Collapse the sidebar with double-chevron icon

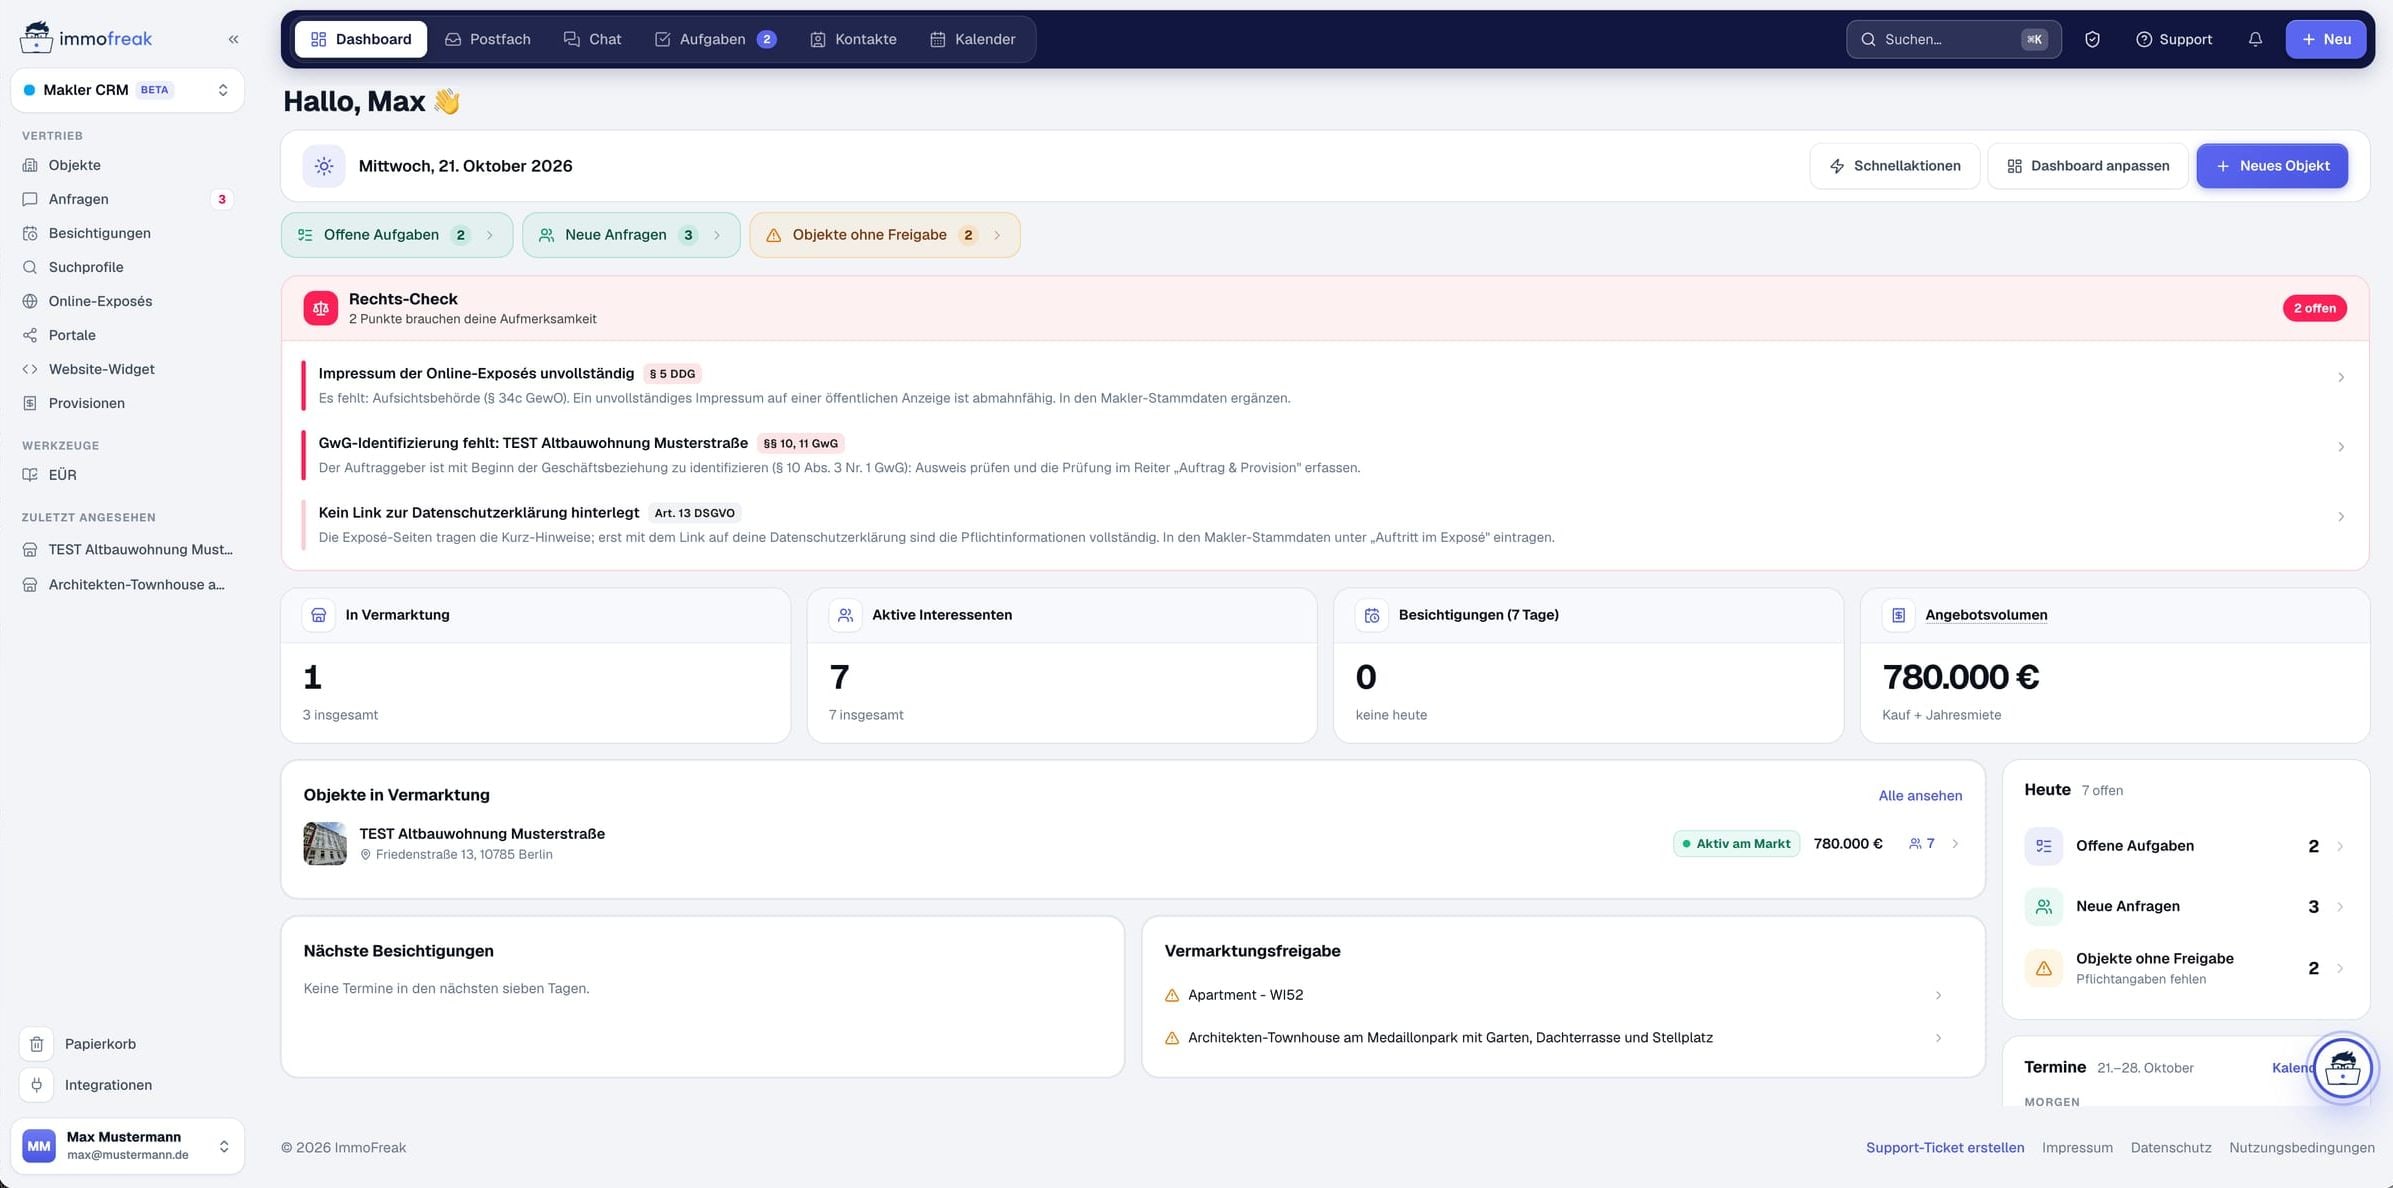click(233, 39)
